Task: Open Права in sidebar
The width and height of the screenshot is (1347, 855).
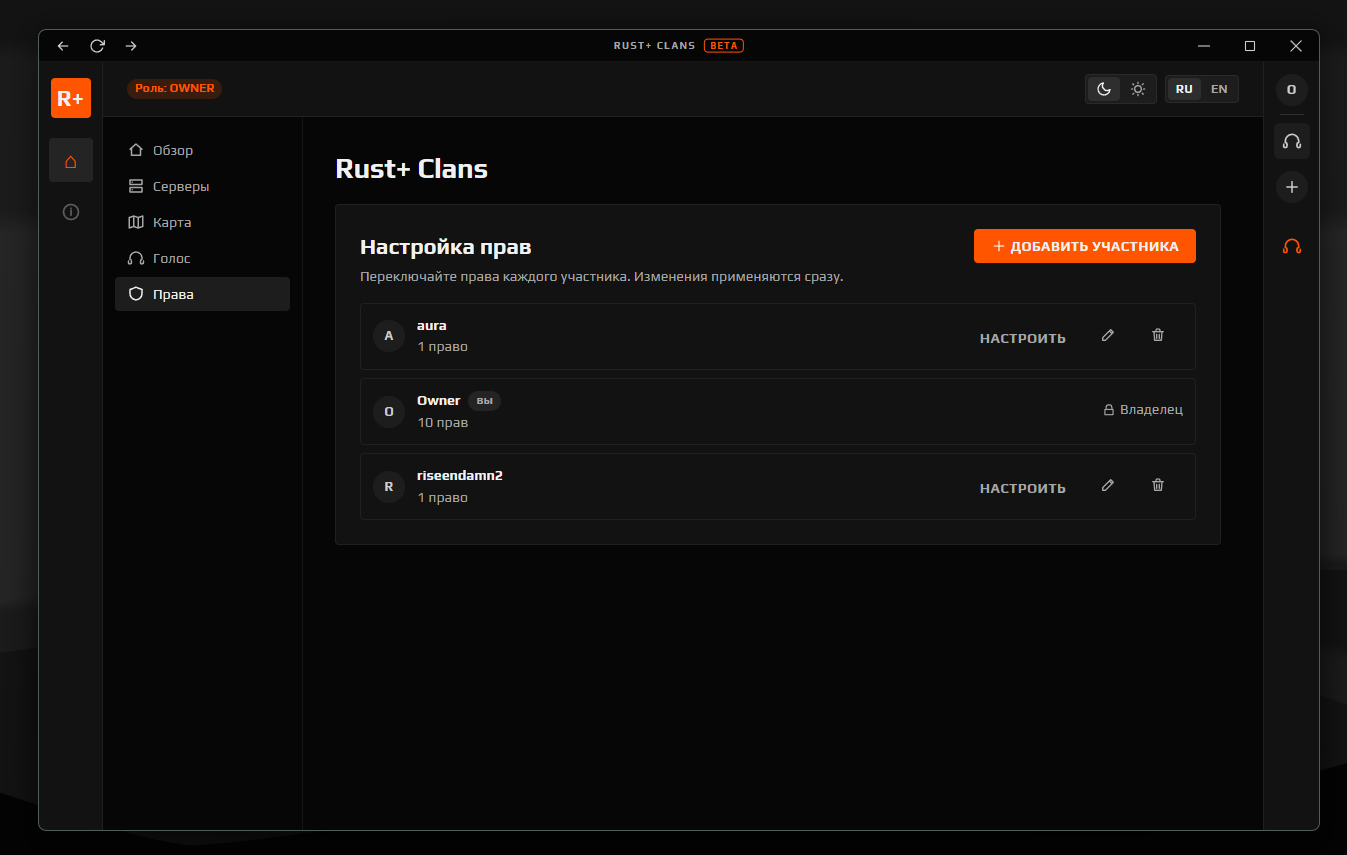Action: (x=202, y=294)
